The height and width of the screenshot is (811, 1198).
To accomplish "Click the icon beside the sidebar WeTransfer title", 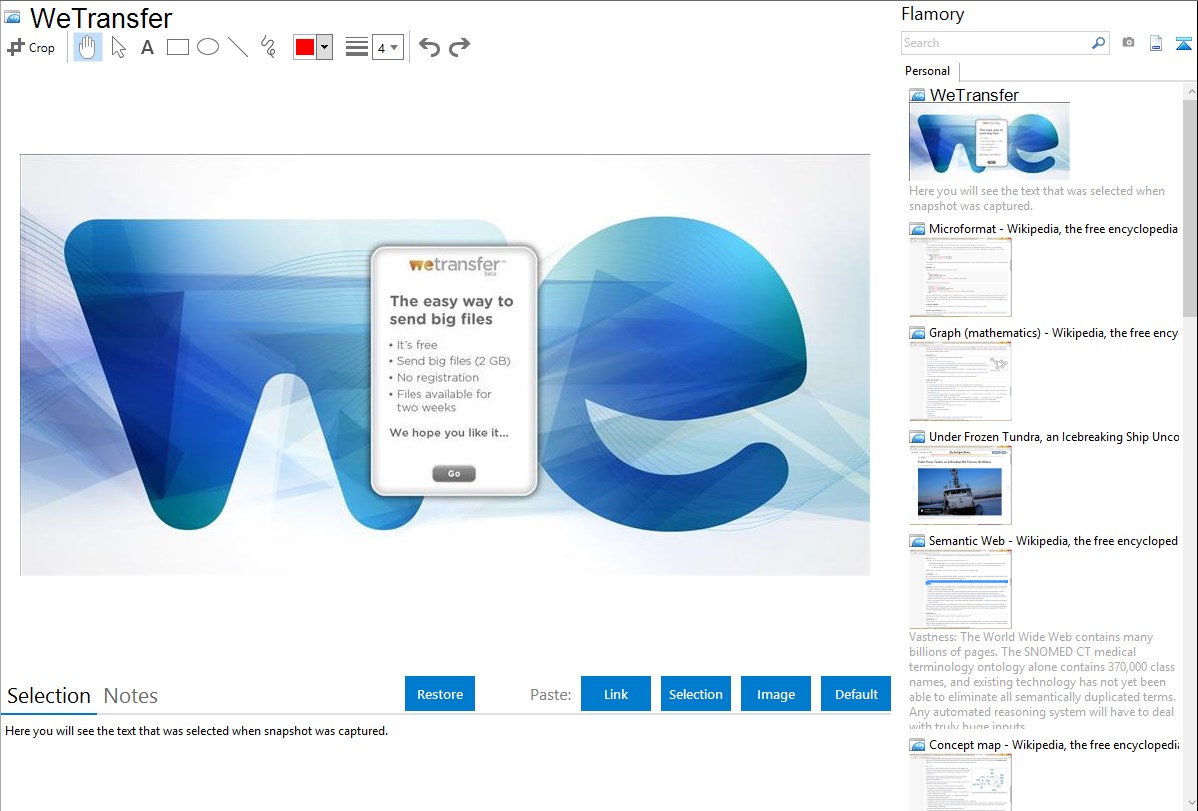I will 917,96.
